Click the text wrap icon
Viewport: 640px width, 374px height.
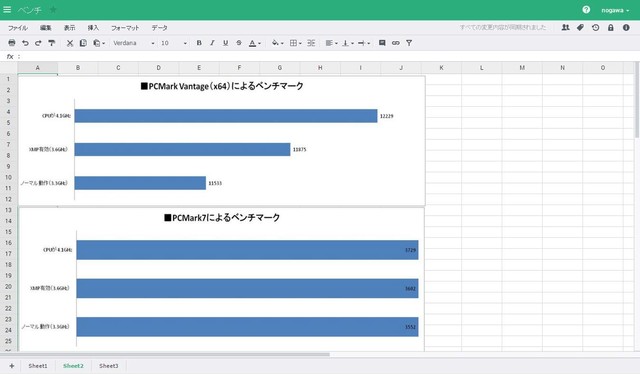362,43
